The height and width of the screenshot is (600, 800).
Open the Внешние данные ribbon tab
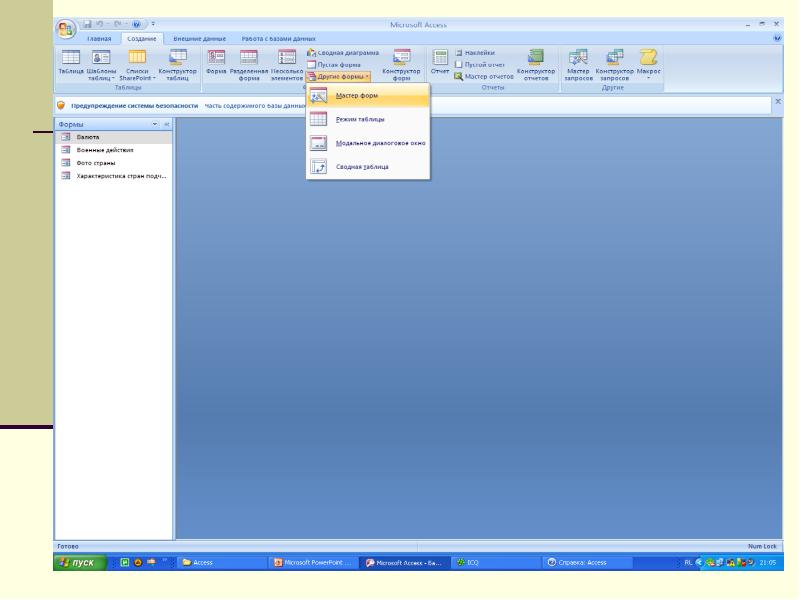199,39
